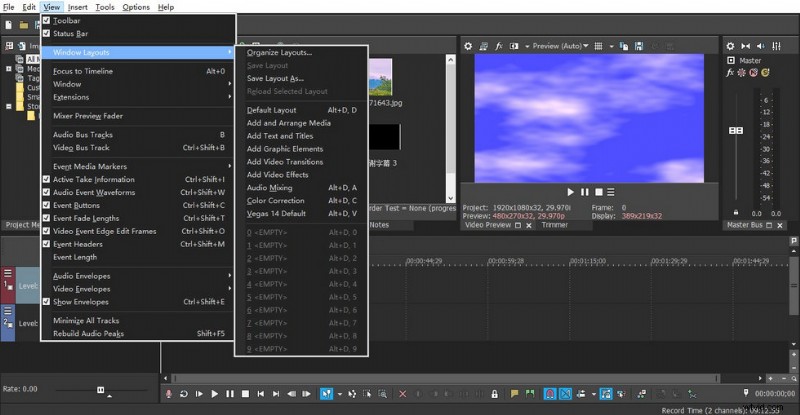Viewport: 800px width, 415px height.
Task: Play the Video Preview window
Action: pos(570,192)
